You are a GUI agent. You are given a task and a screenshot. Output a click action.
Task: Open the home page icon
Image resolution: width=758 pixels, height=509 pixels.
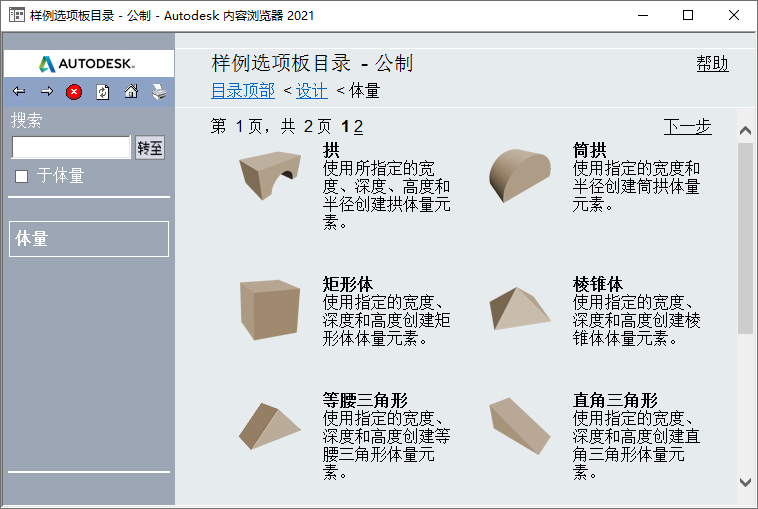(x=131, y=91)
